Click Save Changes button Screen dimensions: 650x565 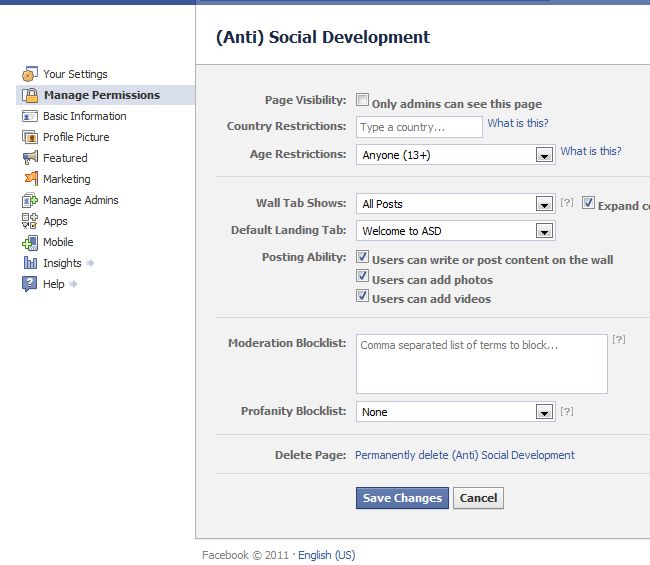pos(402,498)
